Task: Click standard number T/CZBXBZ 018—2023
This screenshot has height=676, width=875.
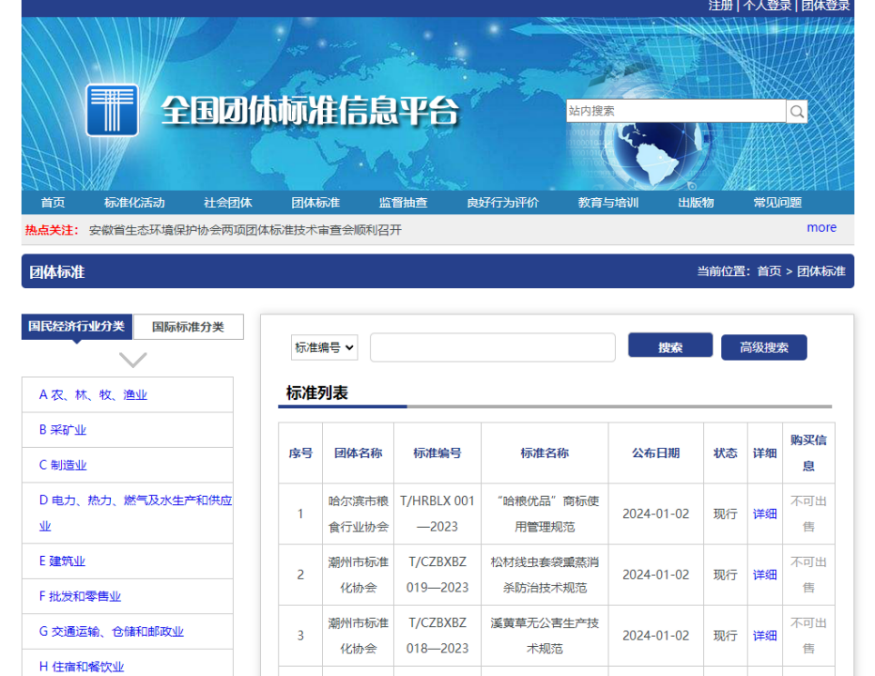Action: click(437, 635)
